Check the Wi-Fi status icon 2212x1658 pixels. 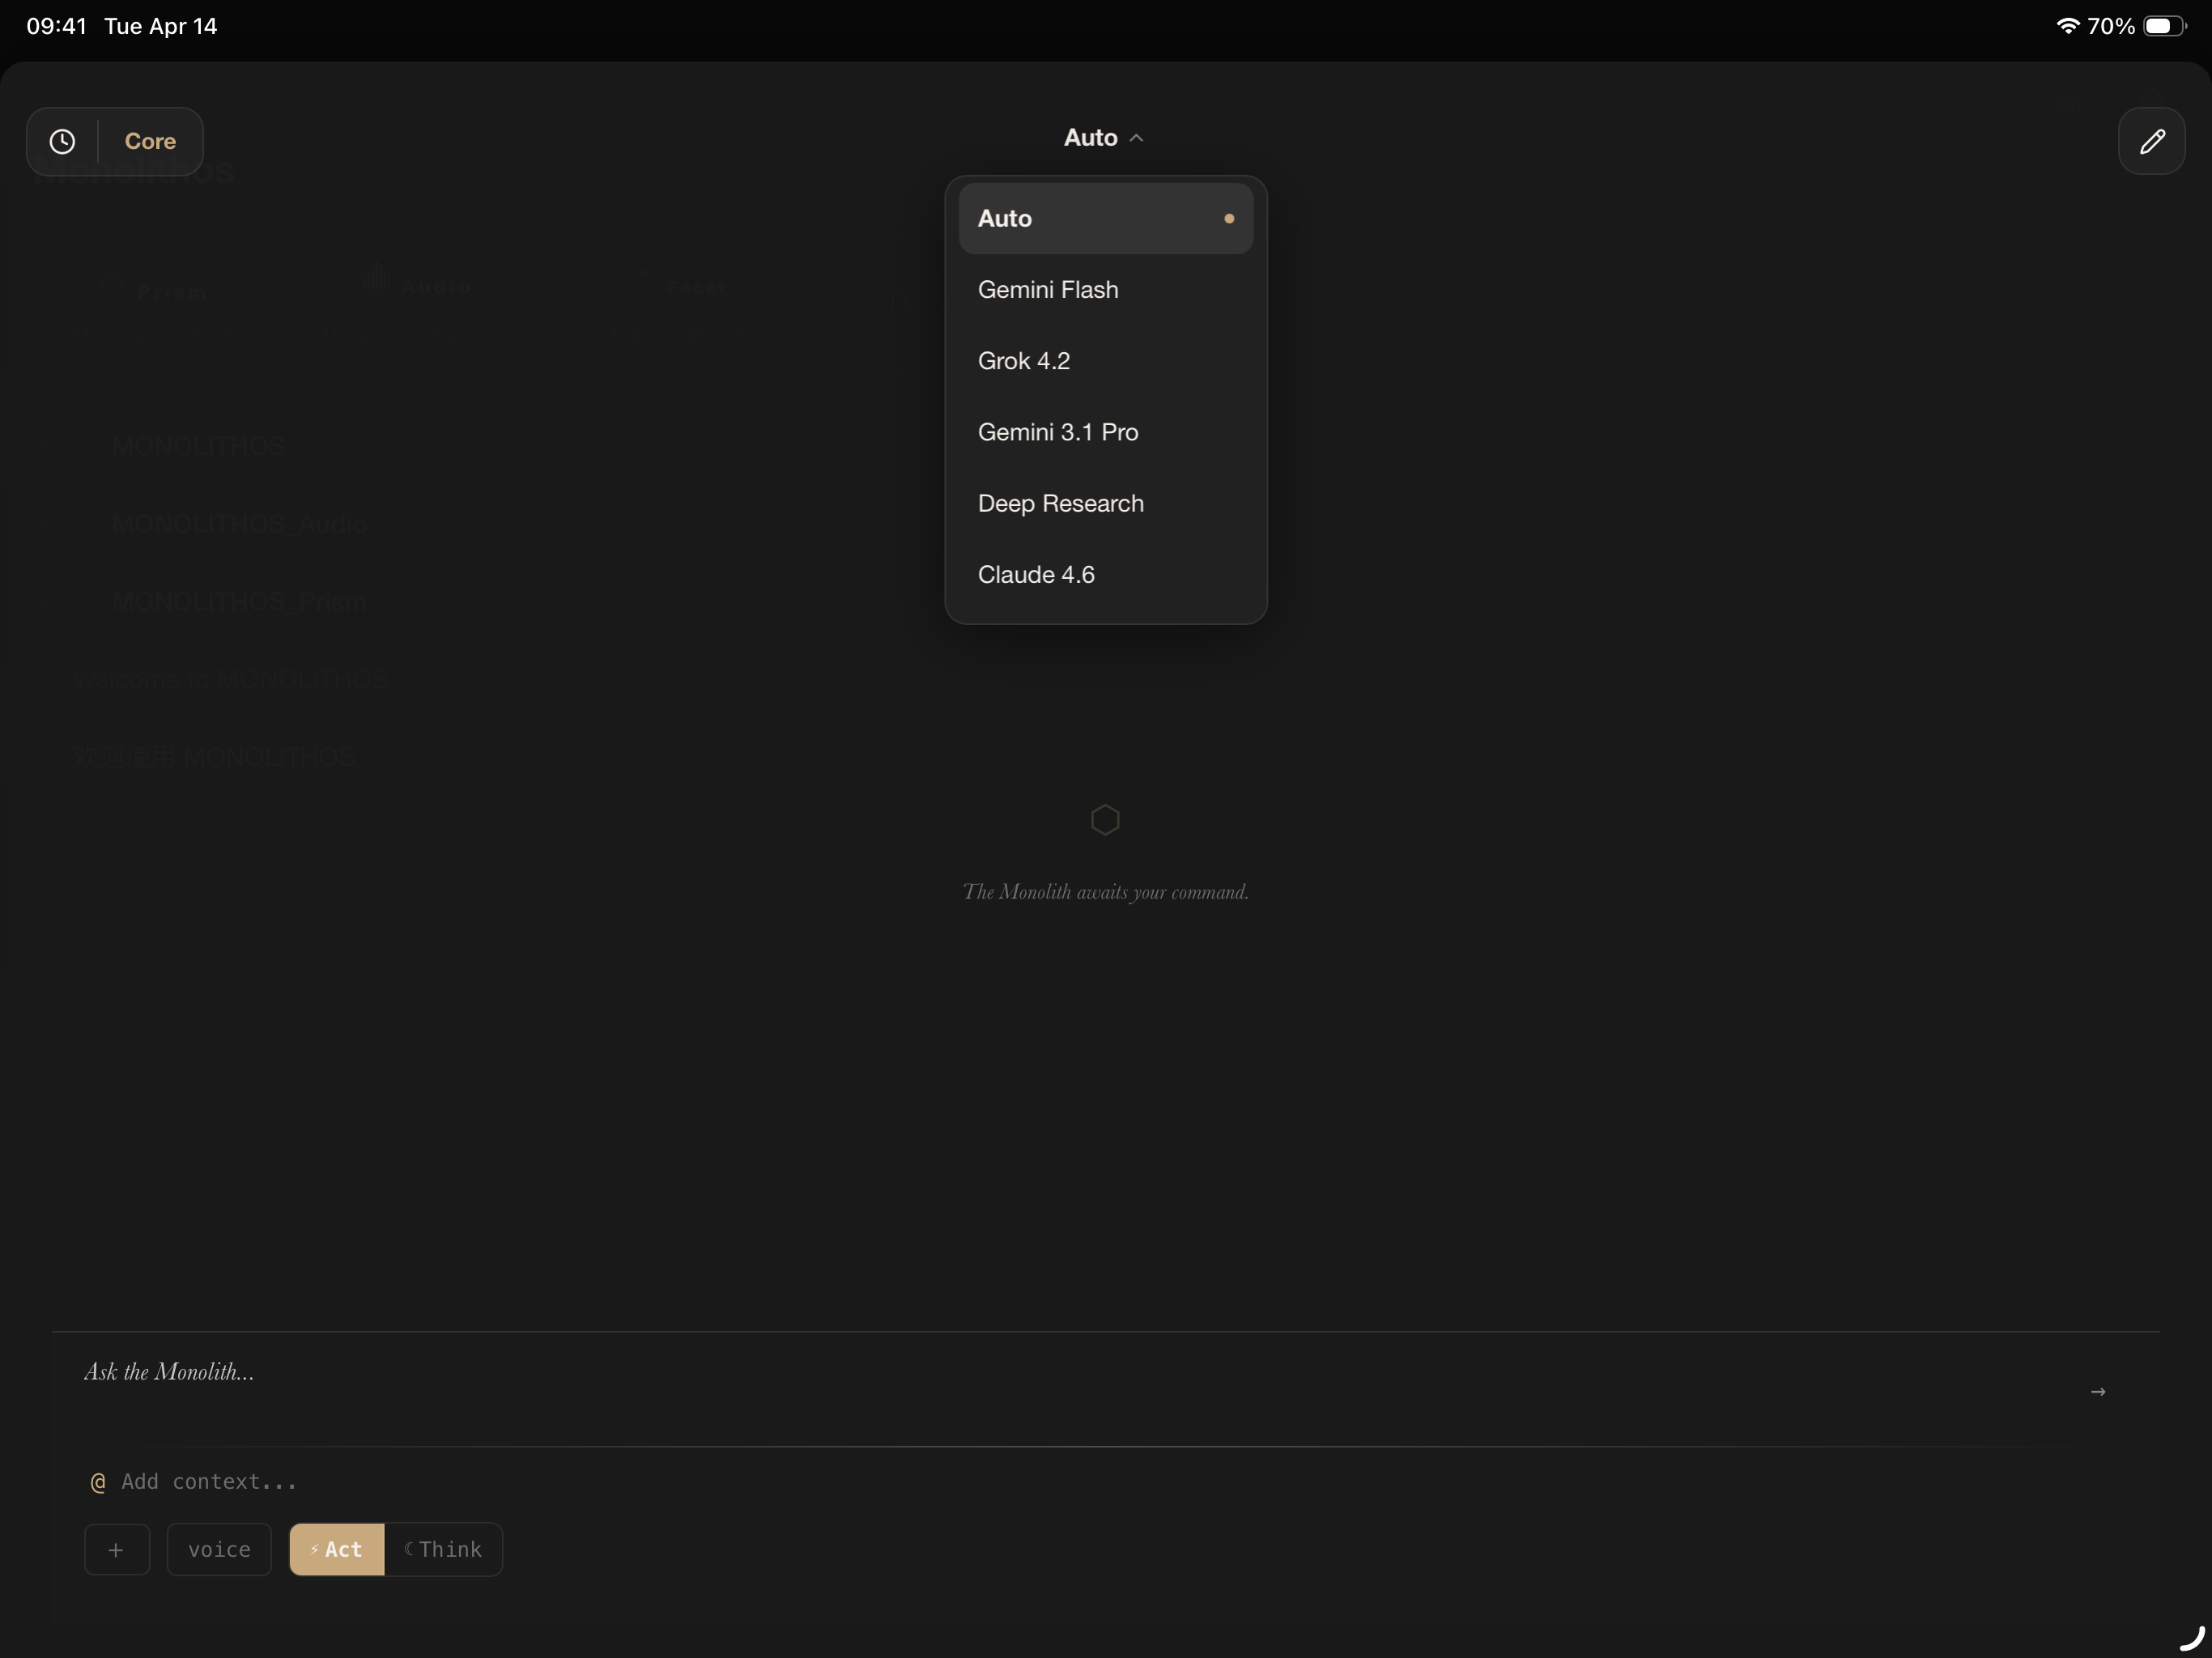click(x=2066, y=26)
